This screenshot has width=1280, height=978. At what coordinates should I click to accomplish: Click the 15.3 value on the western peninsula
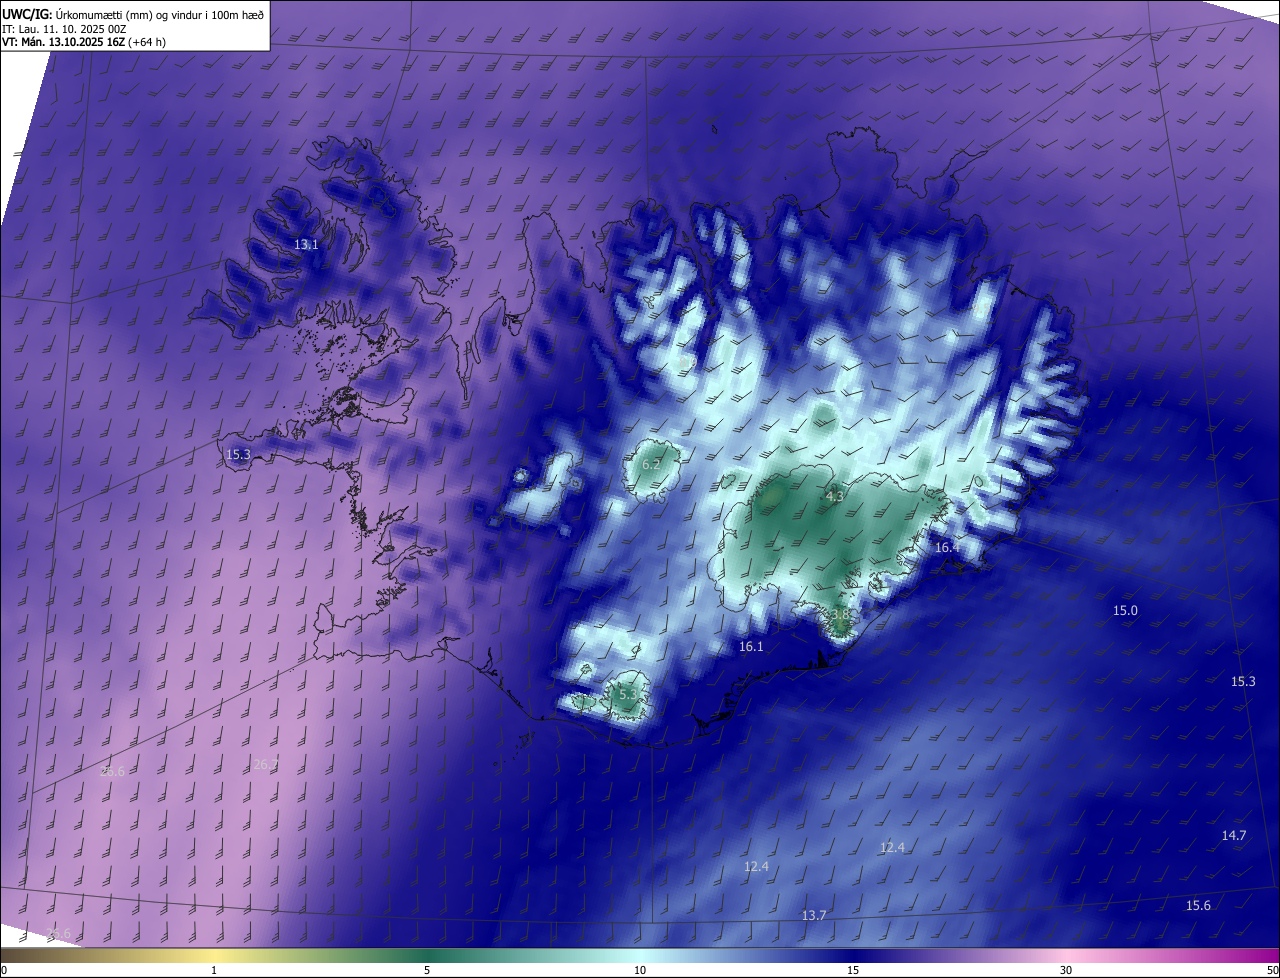tap(238, 454)
